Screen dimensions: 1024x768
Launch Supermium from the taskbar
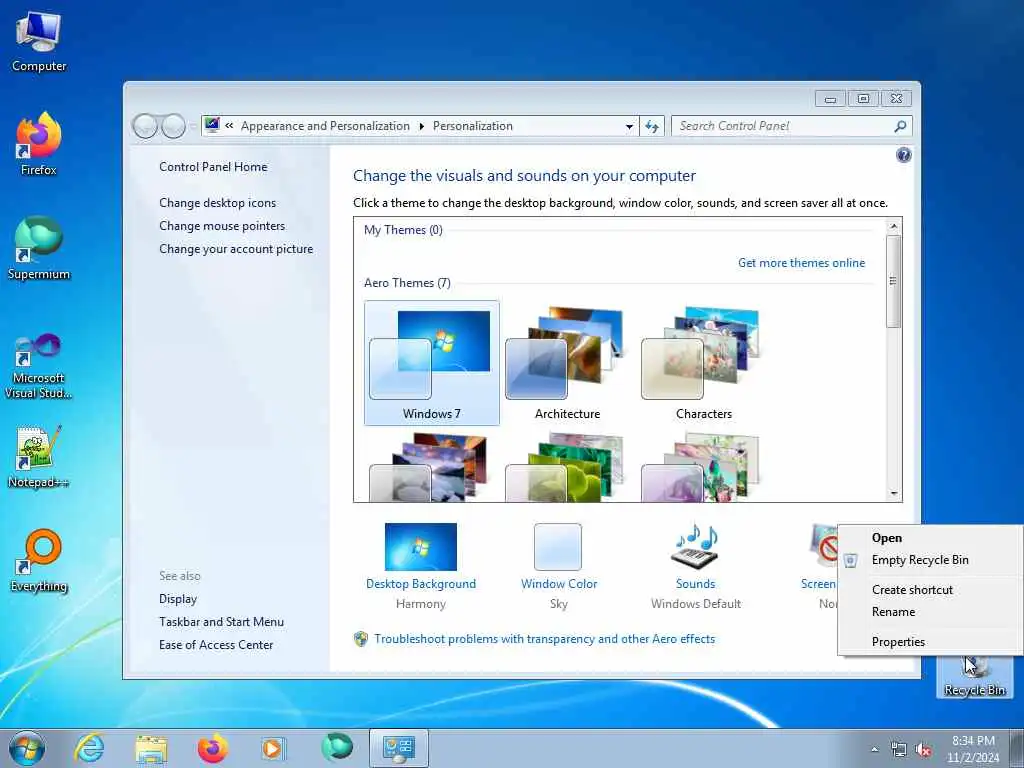(x=337, y=747)
